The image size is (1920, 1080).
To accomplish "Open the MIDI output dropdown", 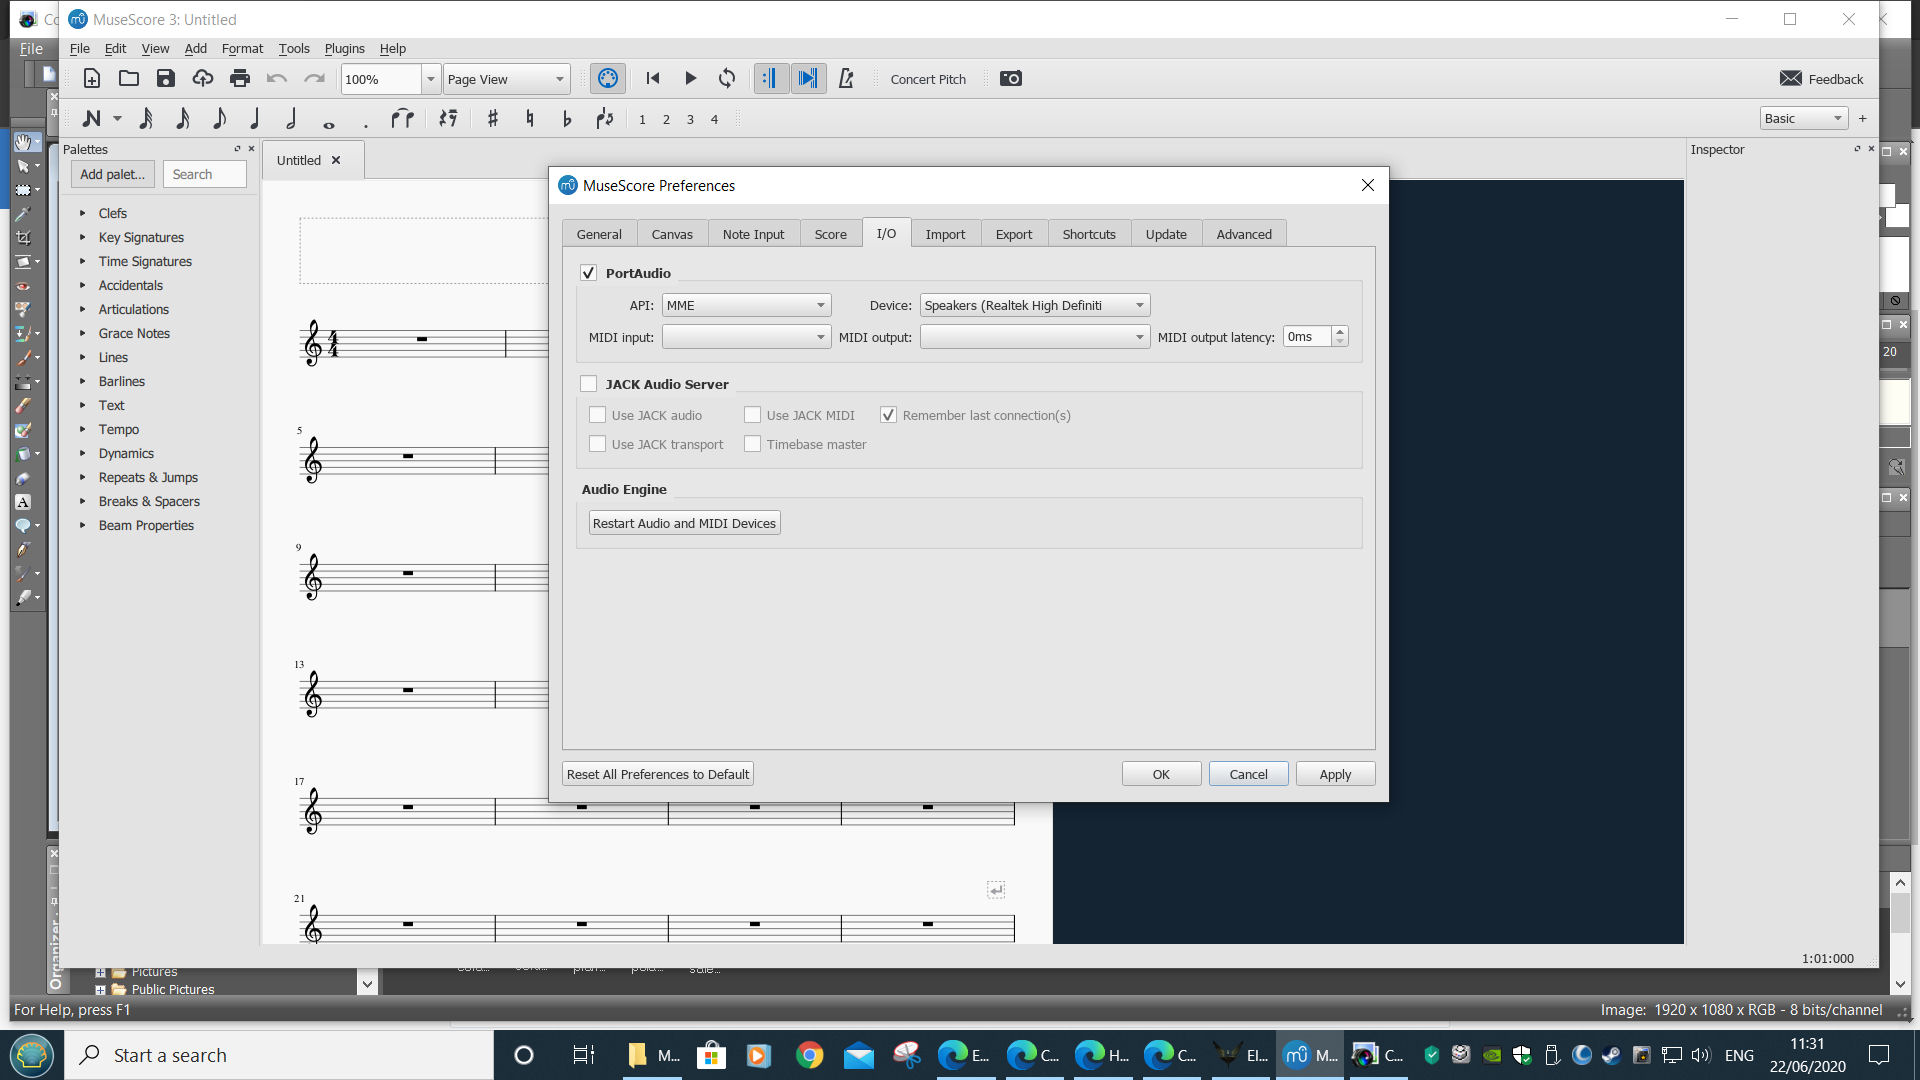I will (x=1034, y=337).
